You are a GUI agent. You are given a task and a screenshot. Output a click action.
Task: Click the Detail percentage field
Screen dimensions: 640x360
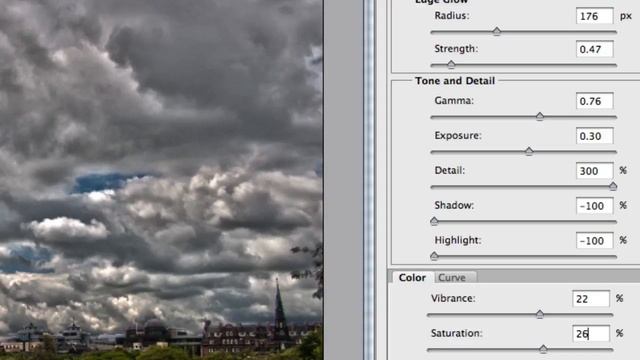point(594,171)
